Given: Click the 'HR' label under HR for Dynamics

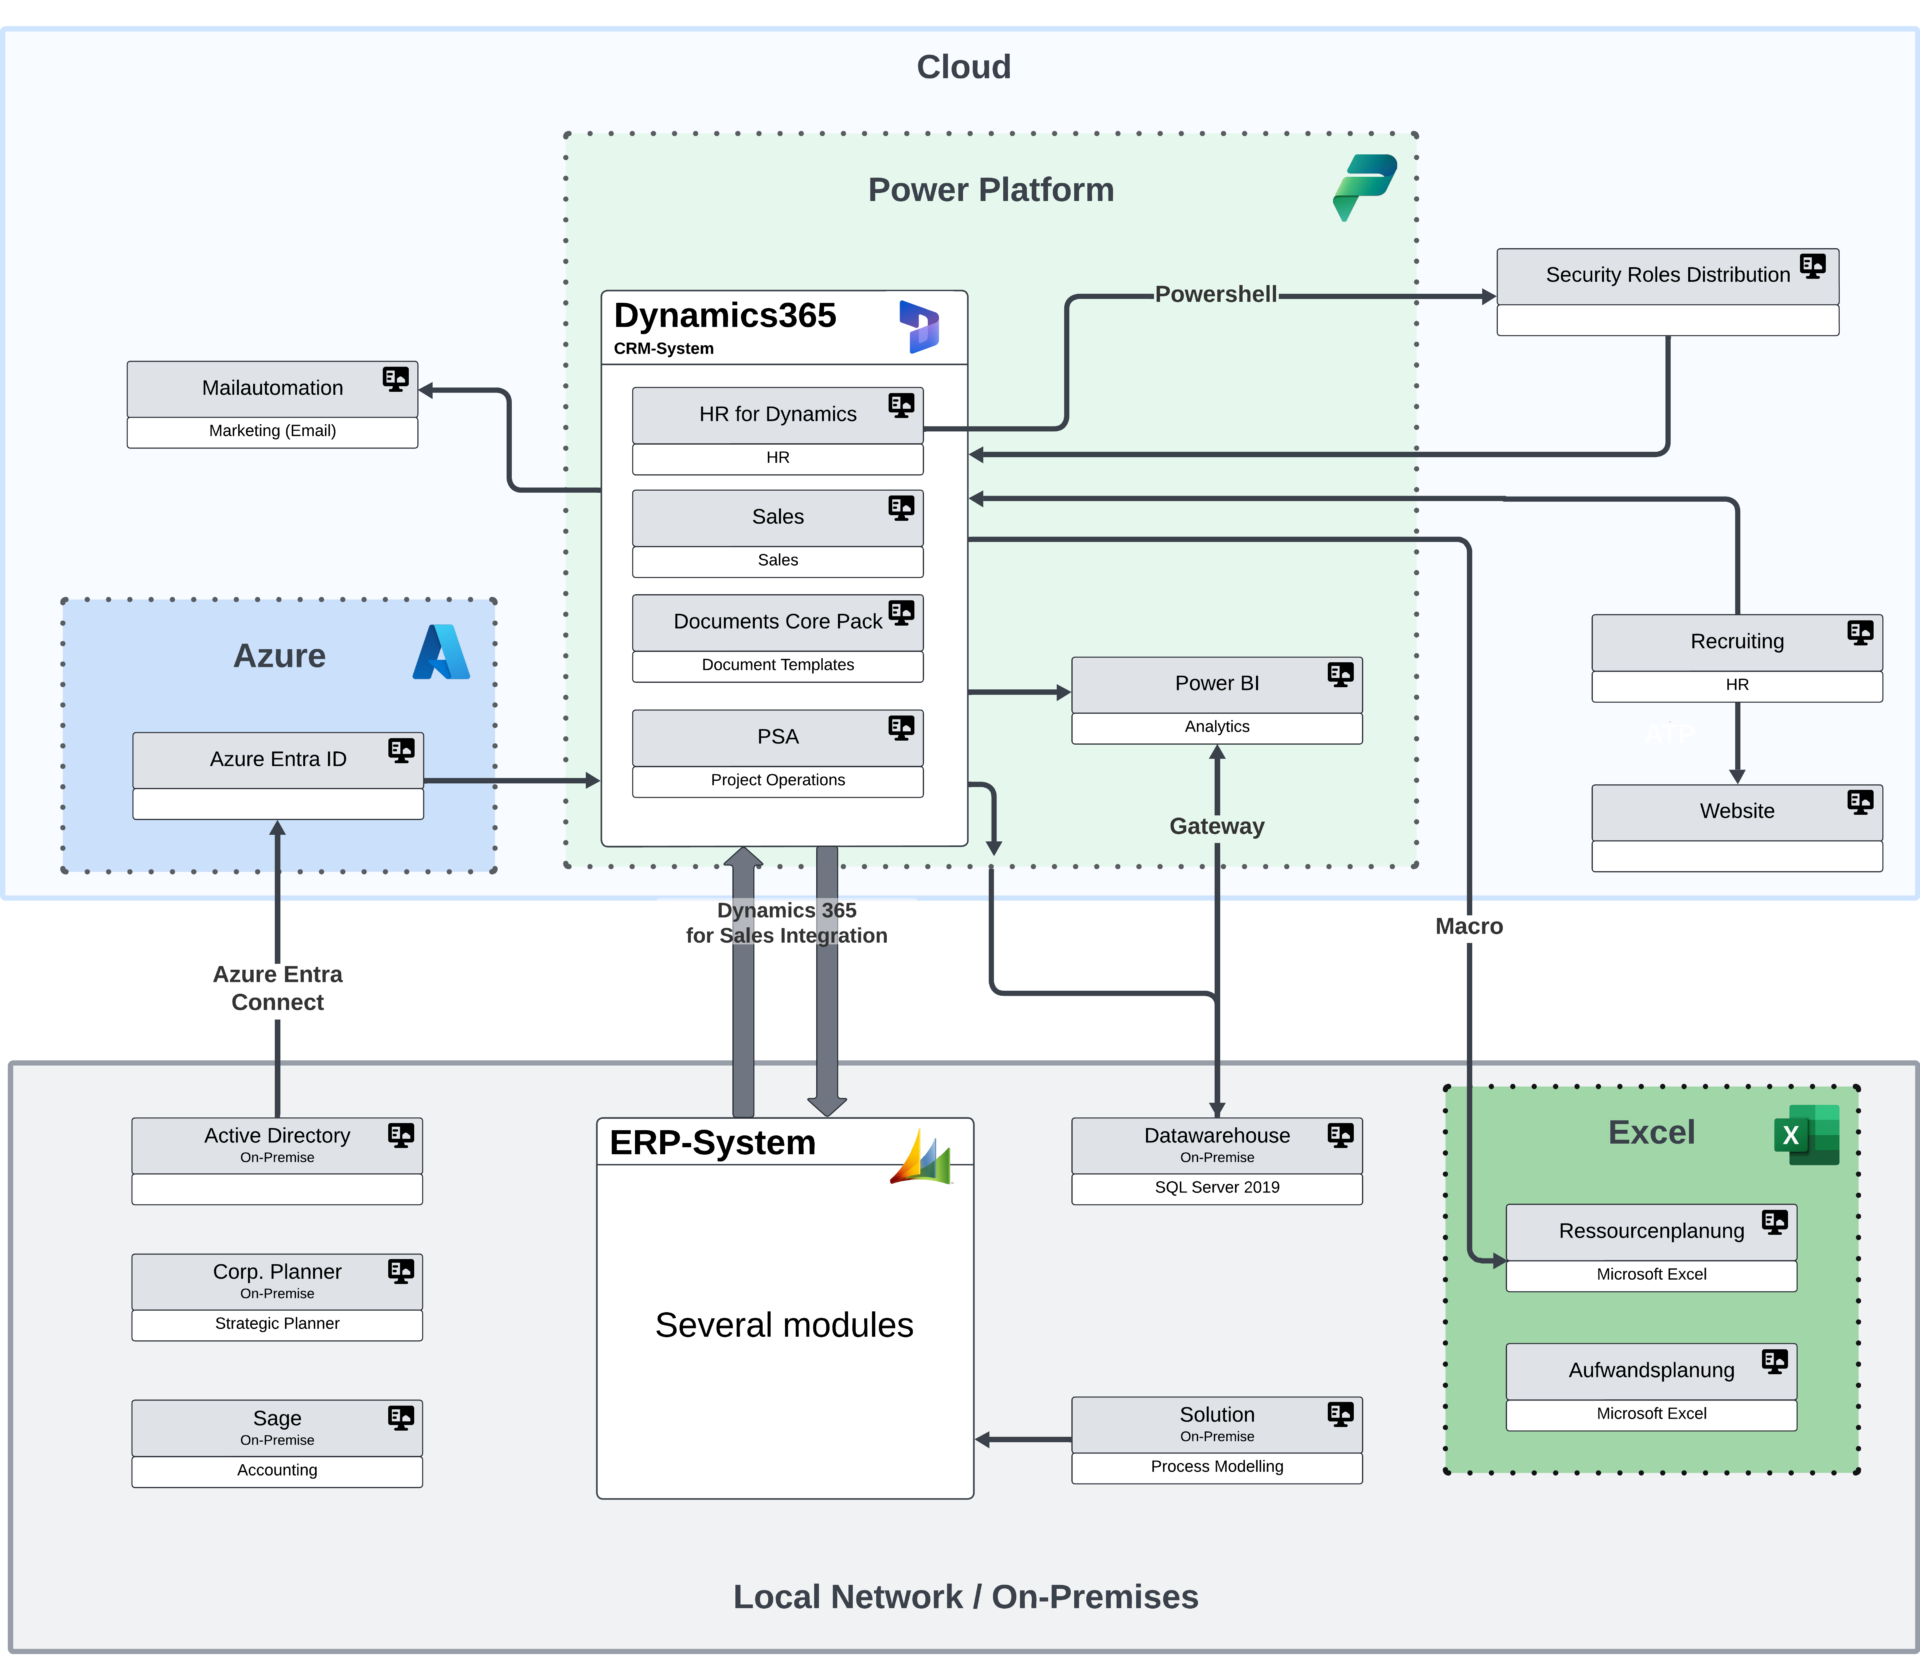Looking at the screenshot, I should tap(778, 457).
